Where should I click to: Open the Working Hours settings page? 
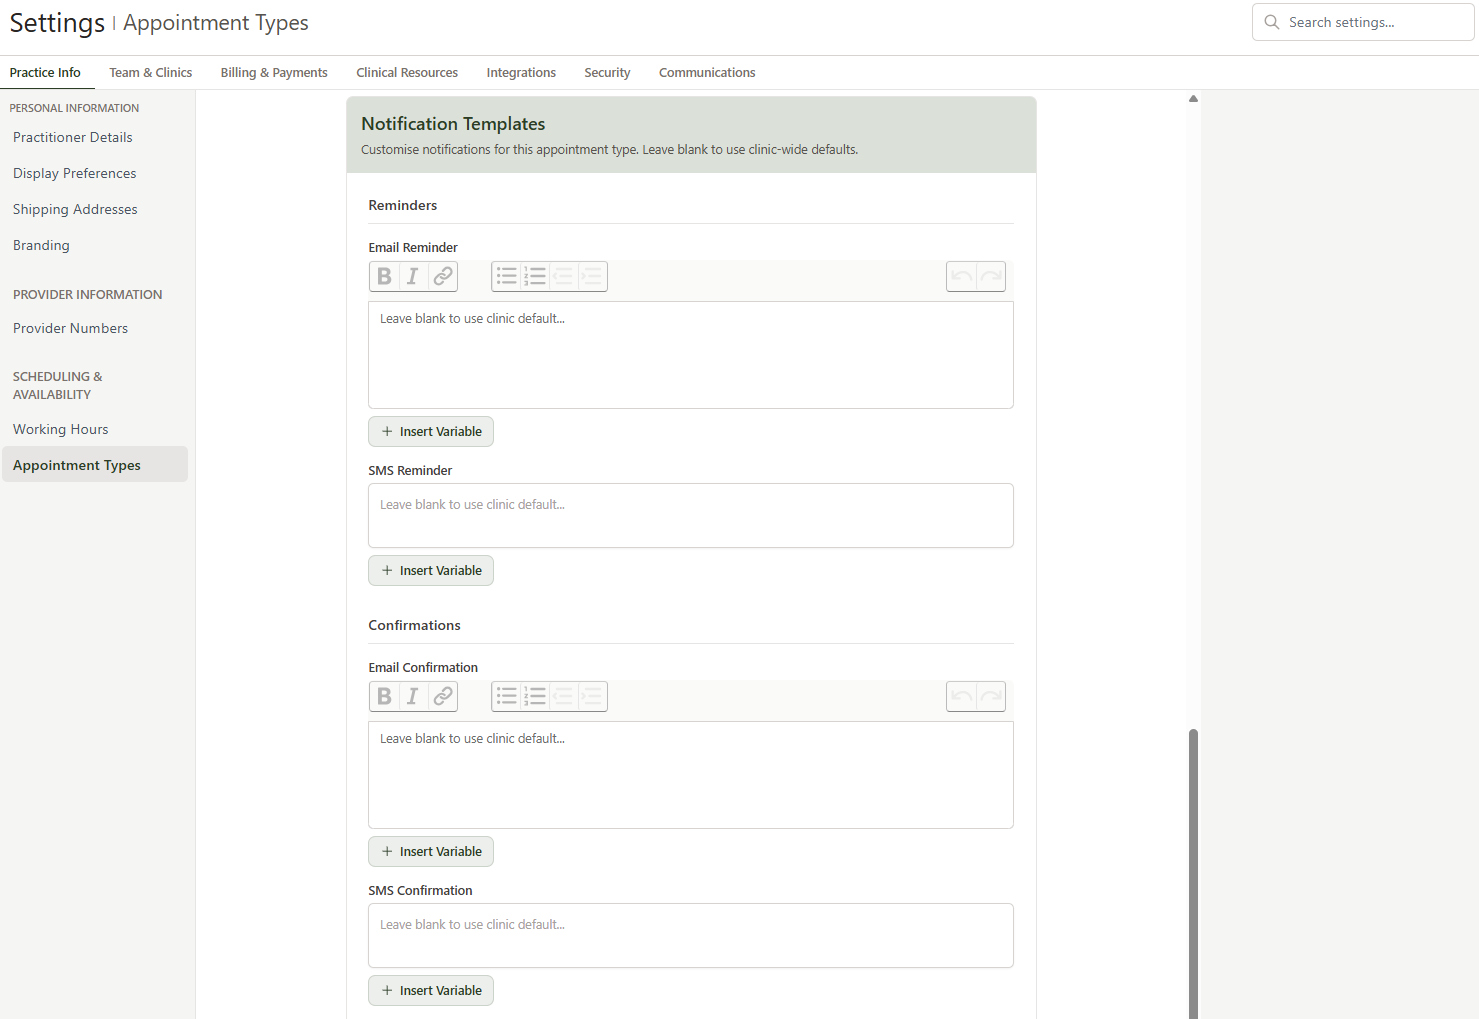tap(60, 428)
